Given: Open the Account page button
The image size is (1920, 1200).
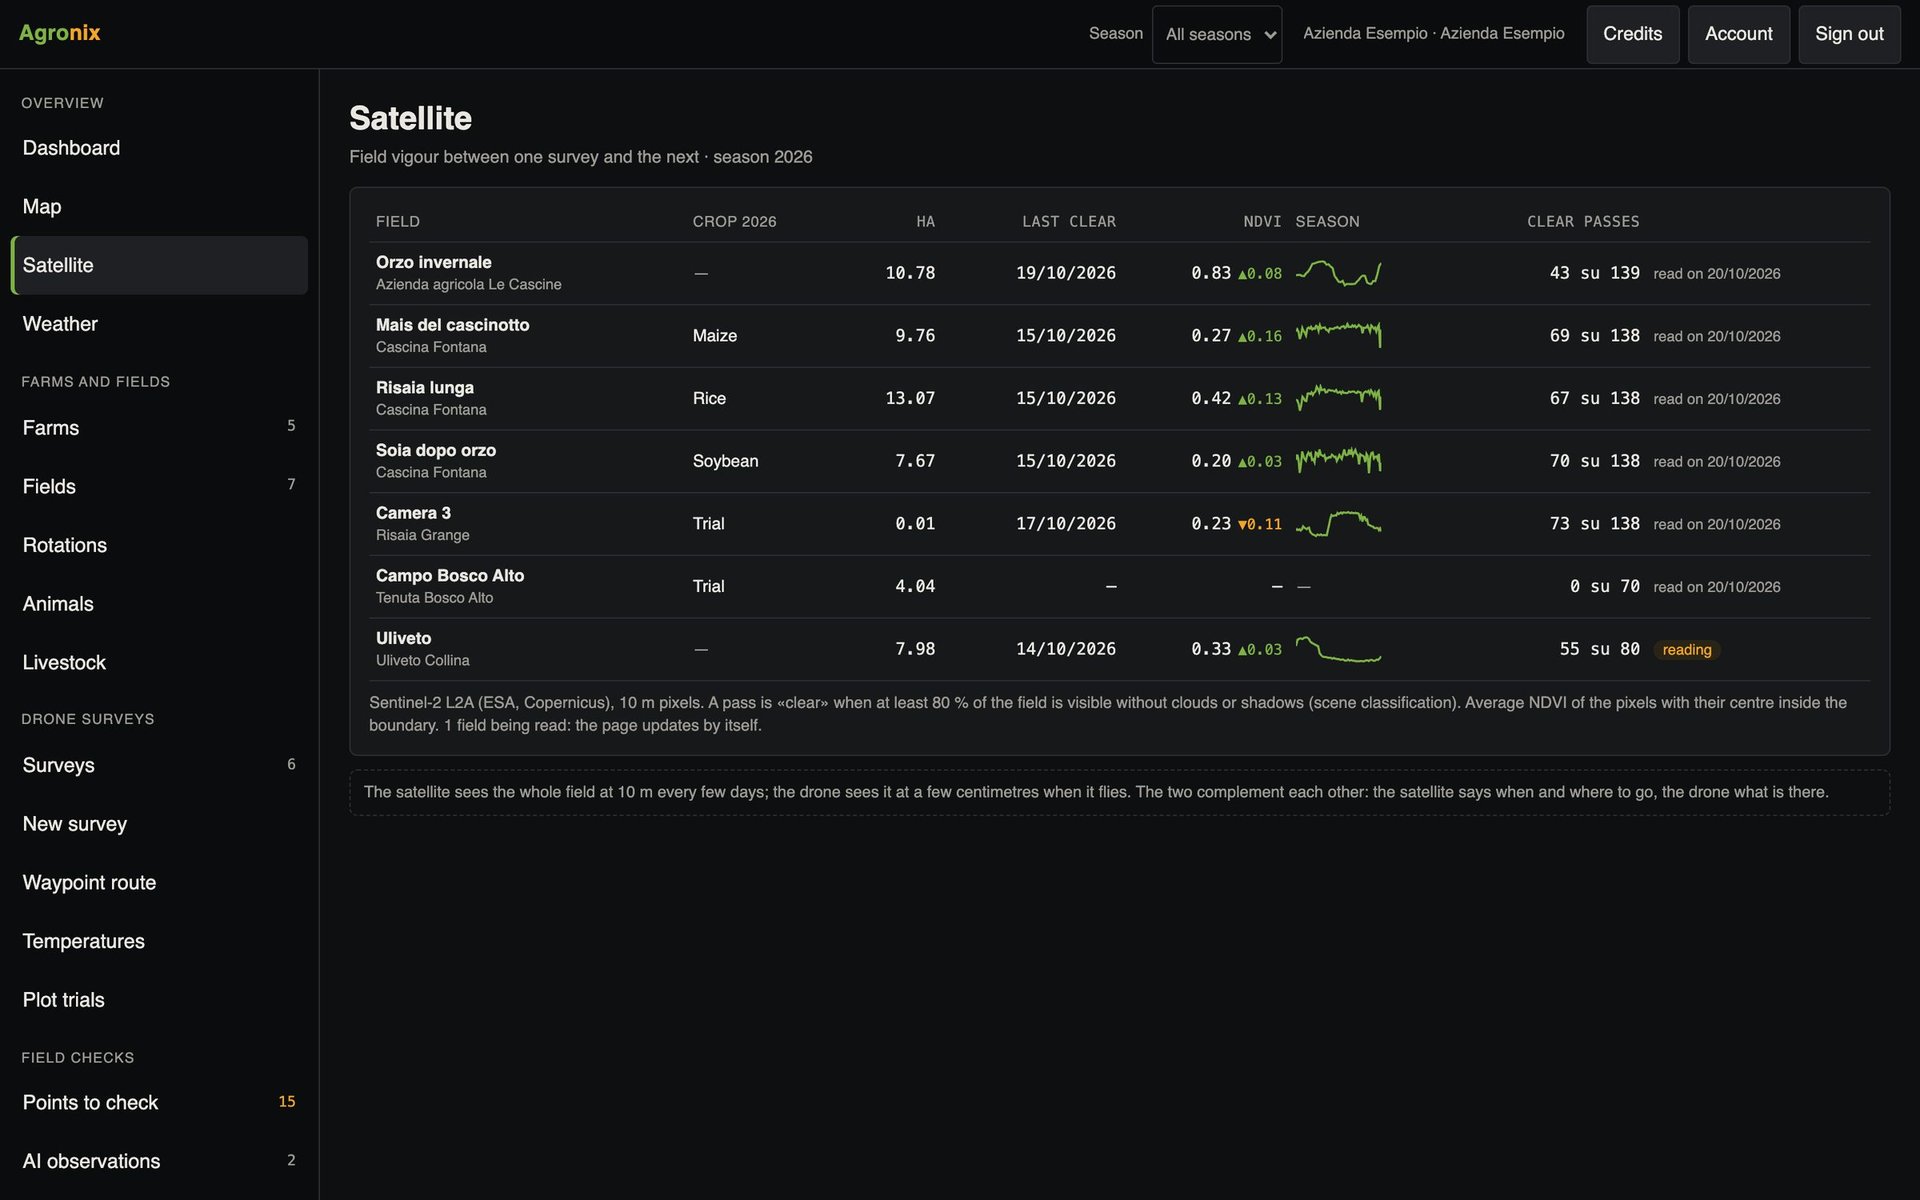Looking at the screenshot, I should coord(1738,34).
